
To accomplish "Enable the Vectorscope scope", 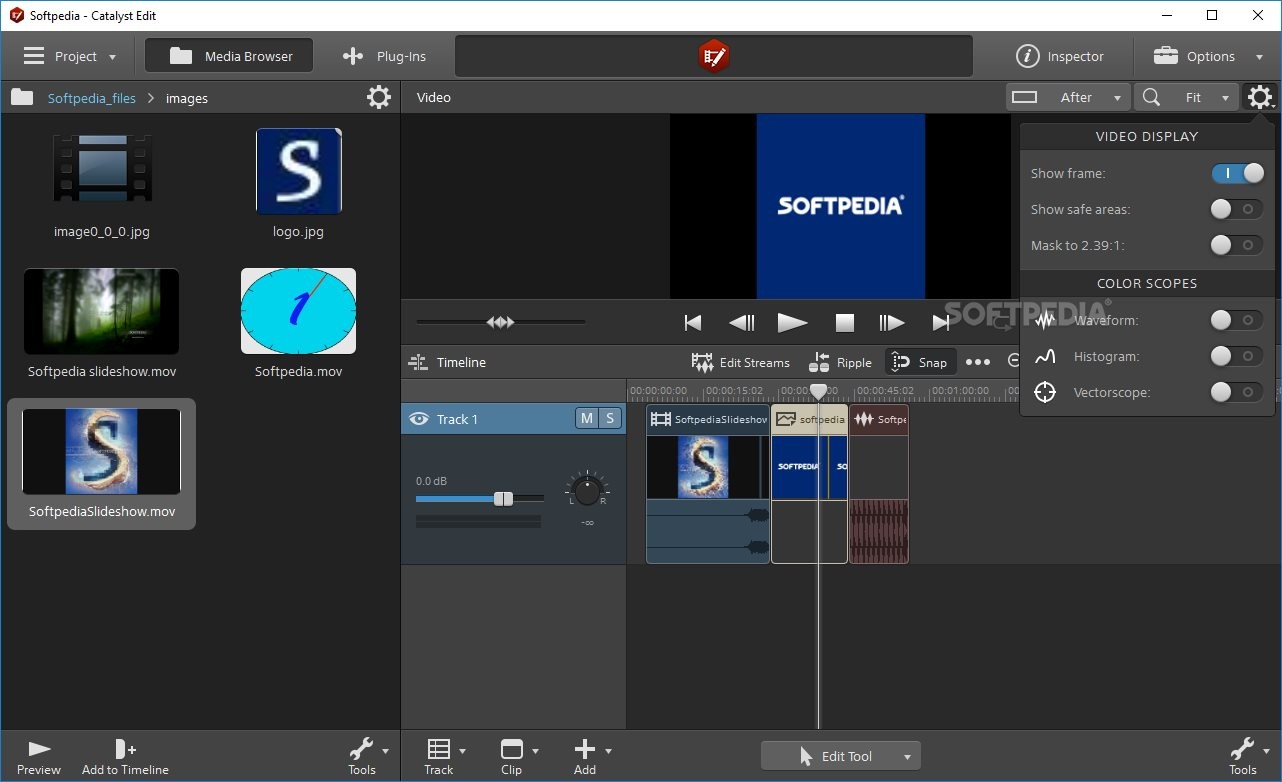I will pos(1236,392).
